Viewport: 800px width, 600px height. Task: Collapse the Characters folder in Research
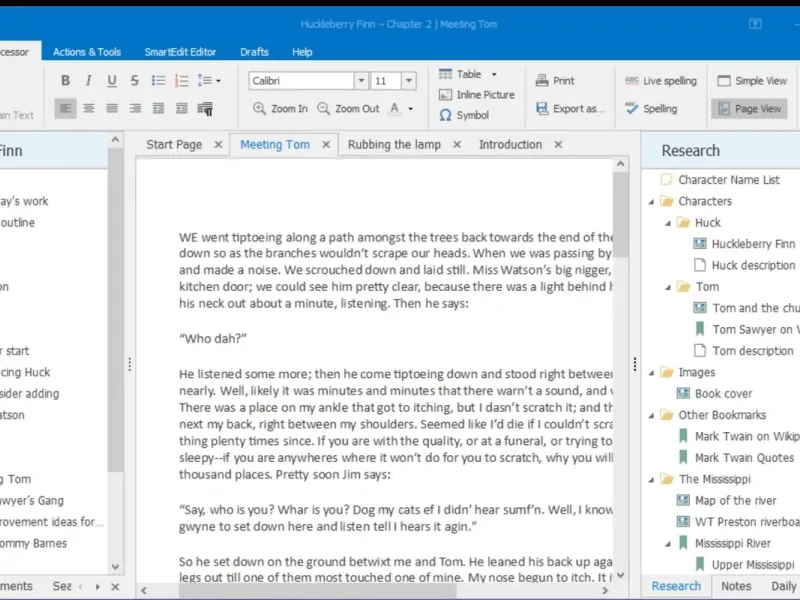click(650, 201)
